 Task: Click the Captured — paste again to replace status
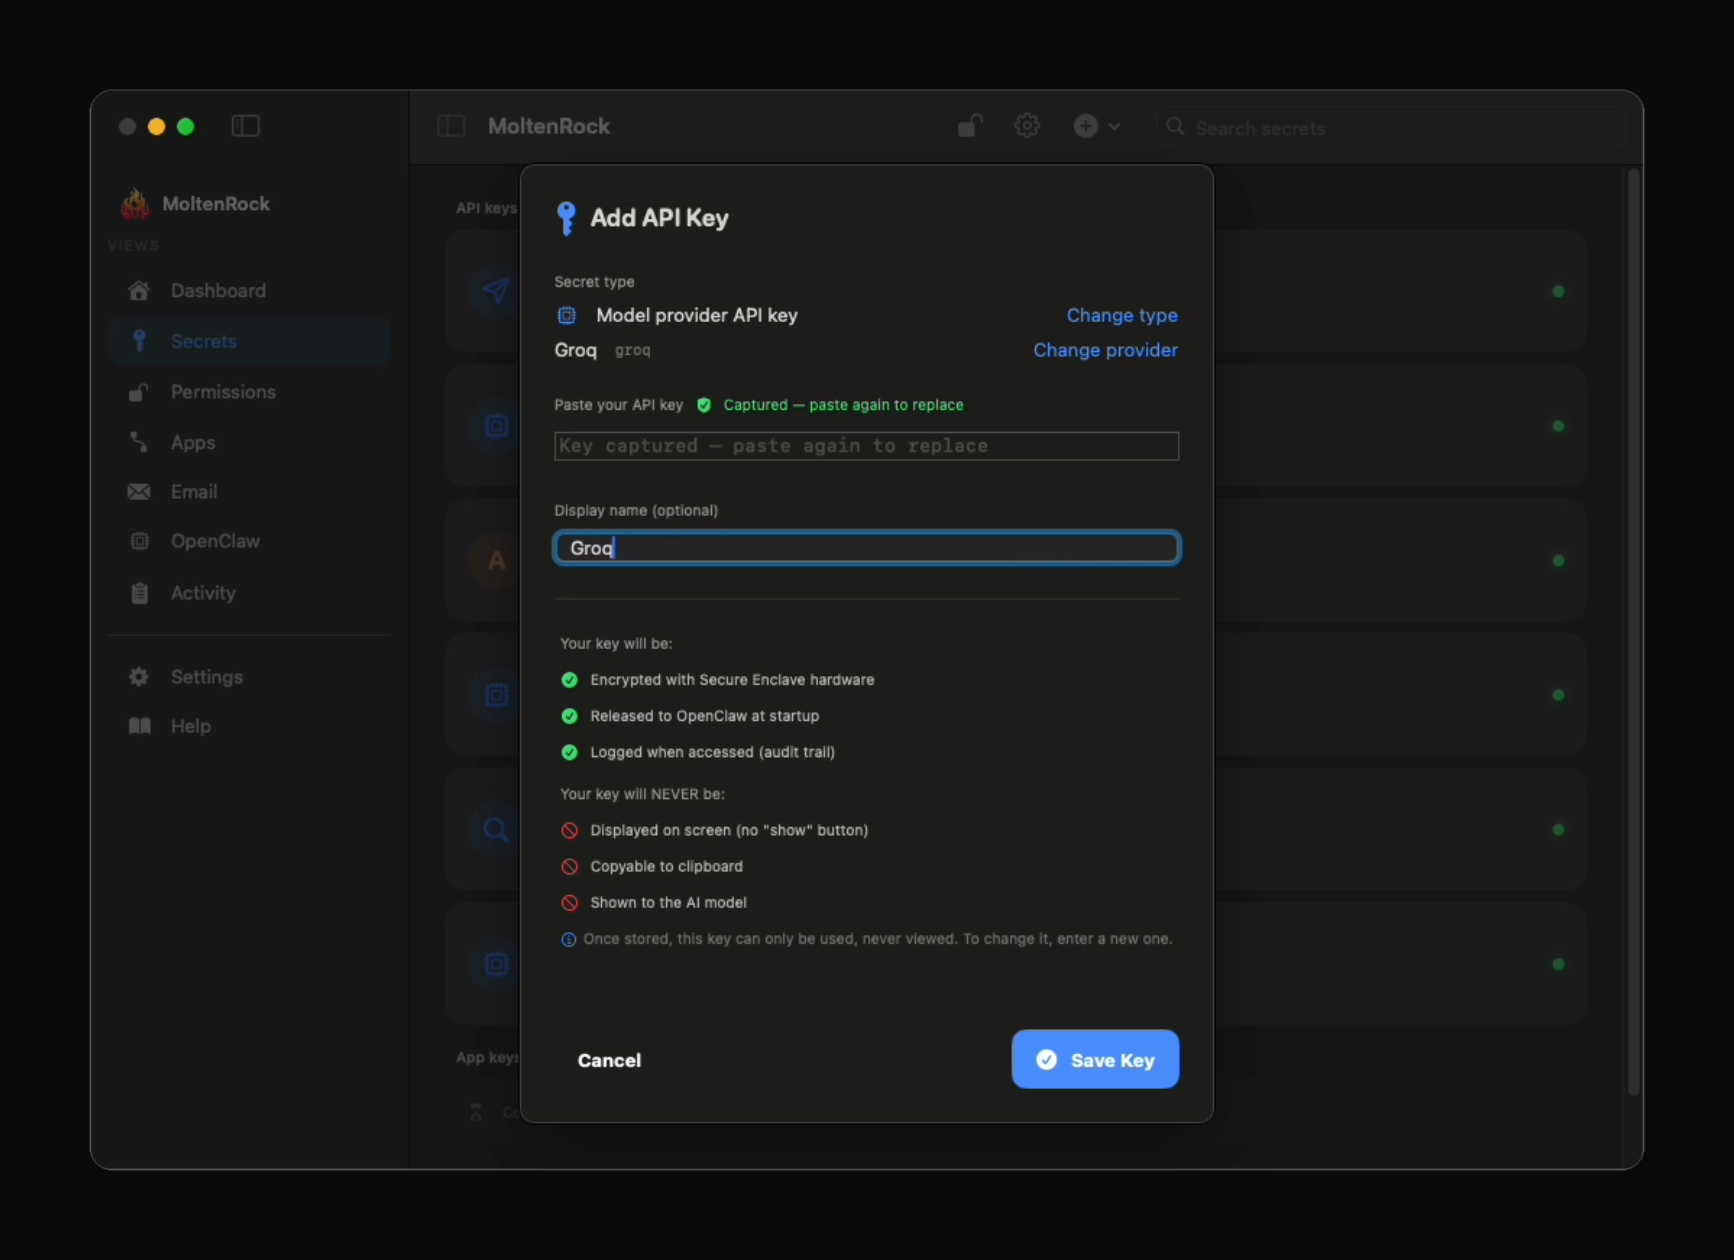[x=843, y=405]
